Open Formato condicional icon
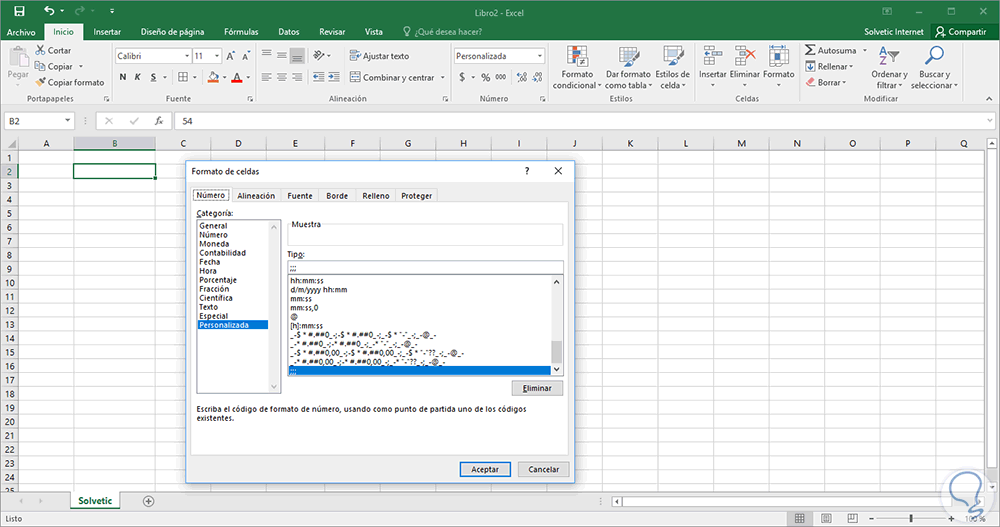 click(x=576, y=56)
